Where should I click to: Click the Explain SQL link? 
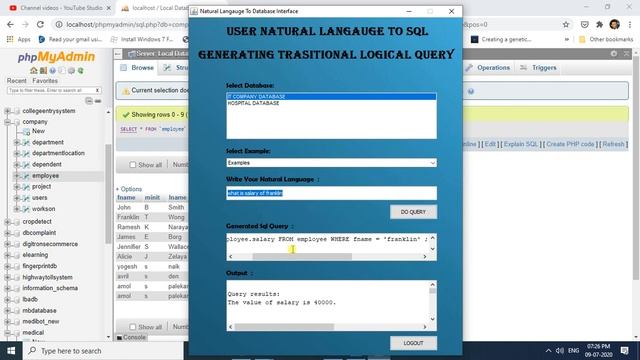520,144
